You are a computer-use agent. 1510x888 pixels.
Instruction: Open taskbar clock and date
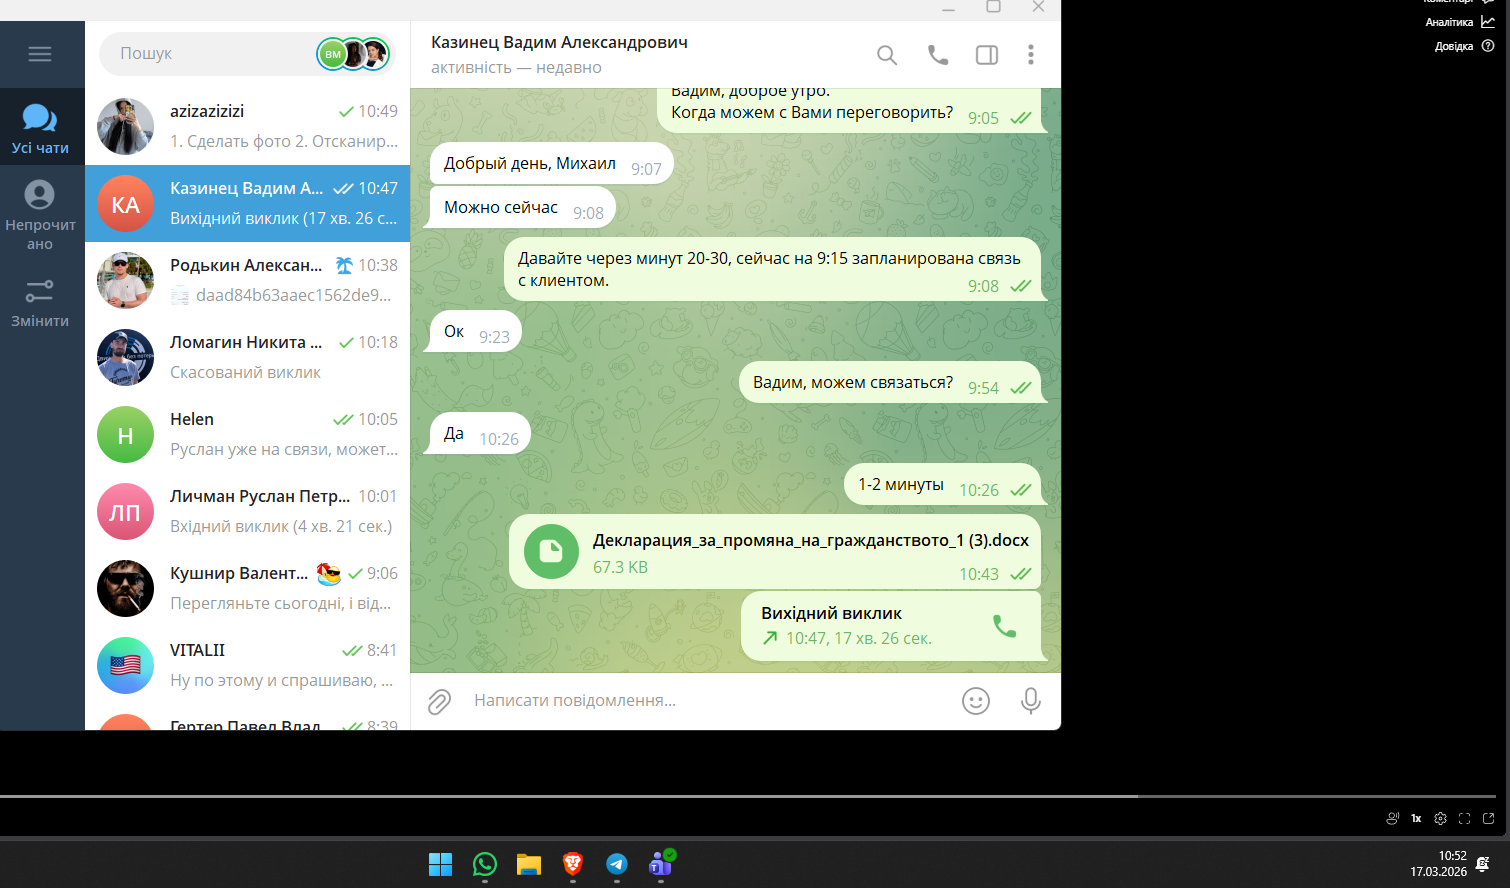tap(1439, 864)
